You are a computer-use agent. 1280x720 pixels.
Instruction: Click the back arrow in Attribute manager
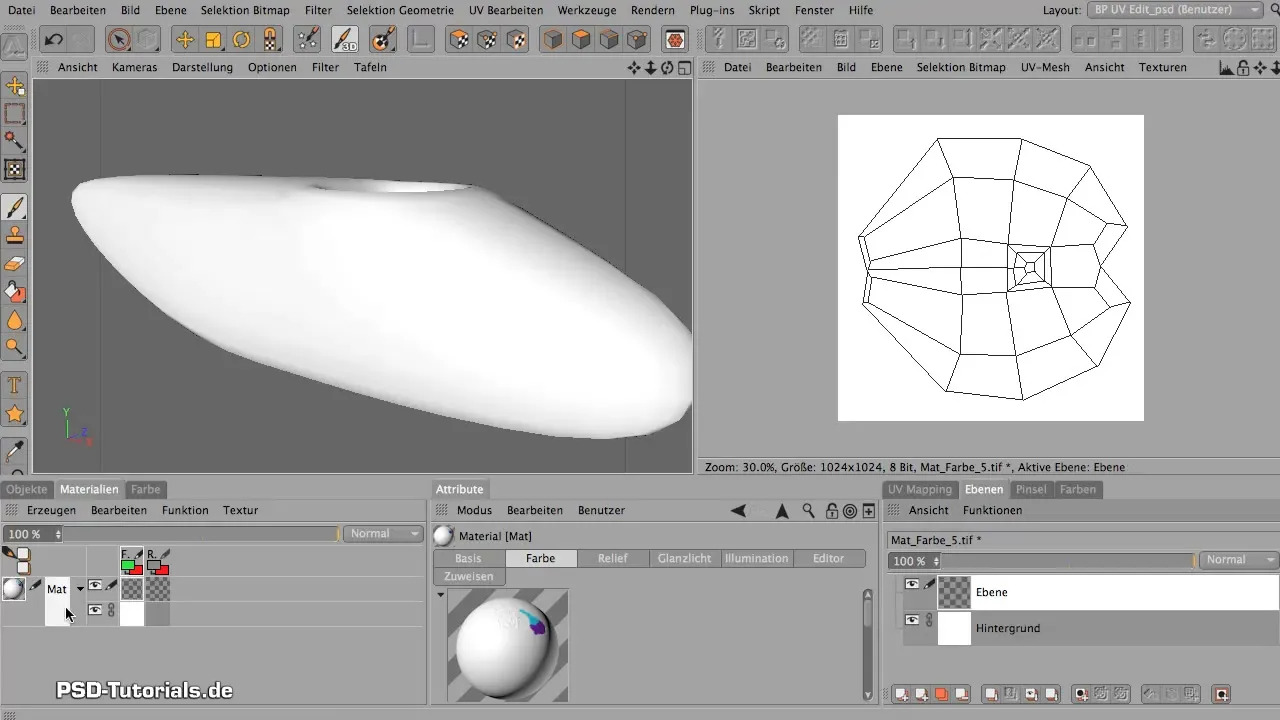click(738, 511)
